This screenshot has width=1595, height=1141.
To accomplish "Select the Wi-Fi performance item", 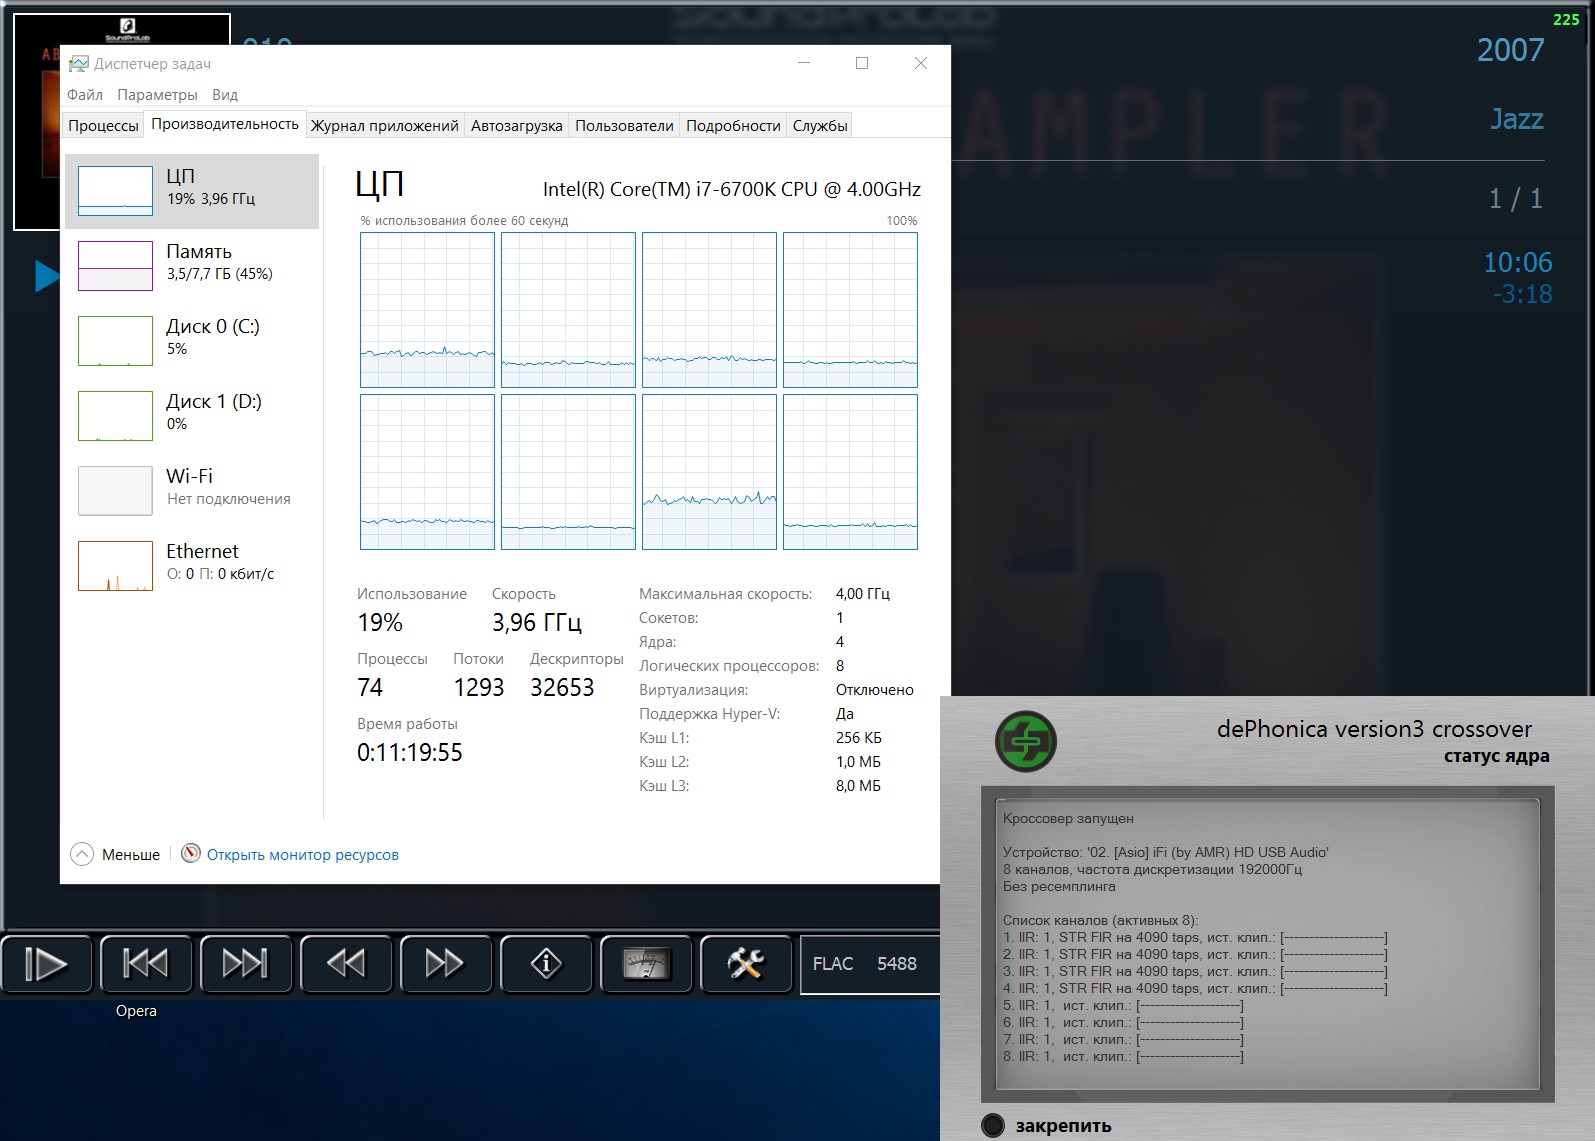I will (x=192, y=491).
